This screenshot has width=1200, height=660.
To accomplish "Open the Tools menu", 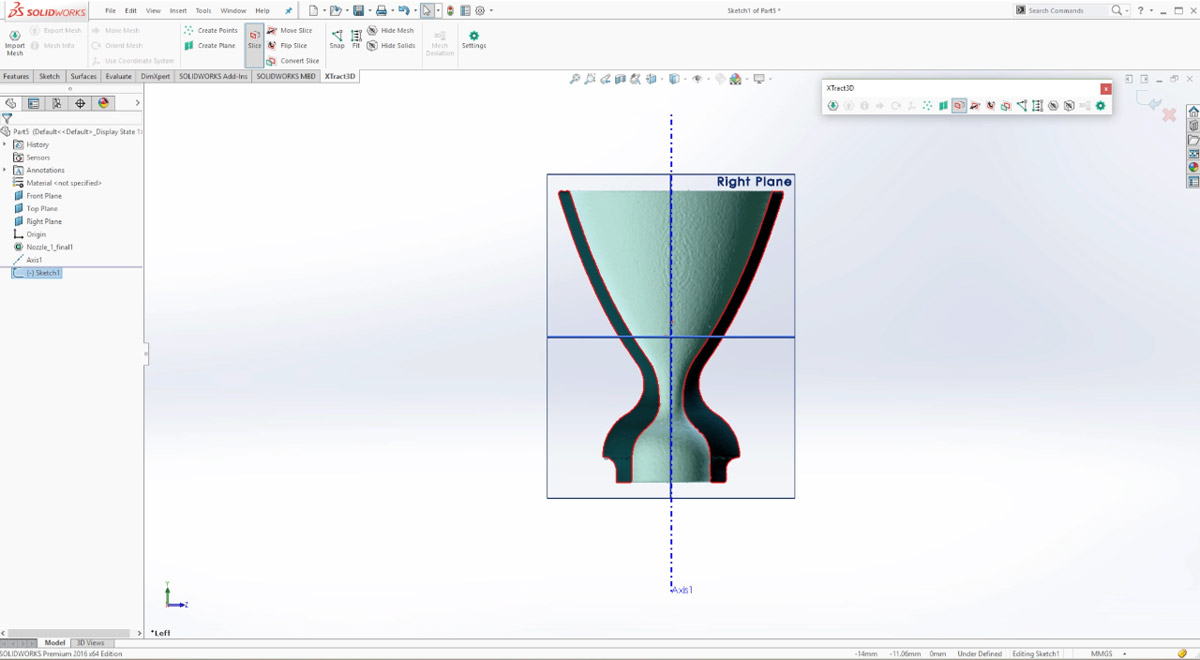I will pos(203,10).
